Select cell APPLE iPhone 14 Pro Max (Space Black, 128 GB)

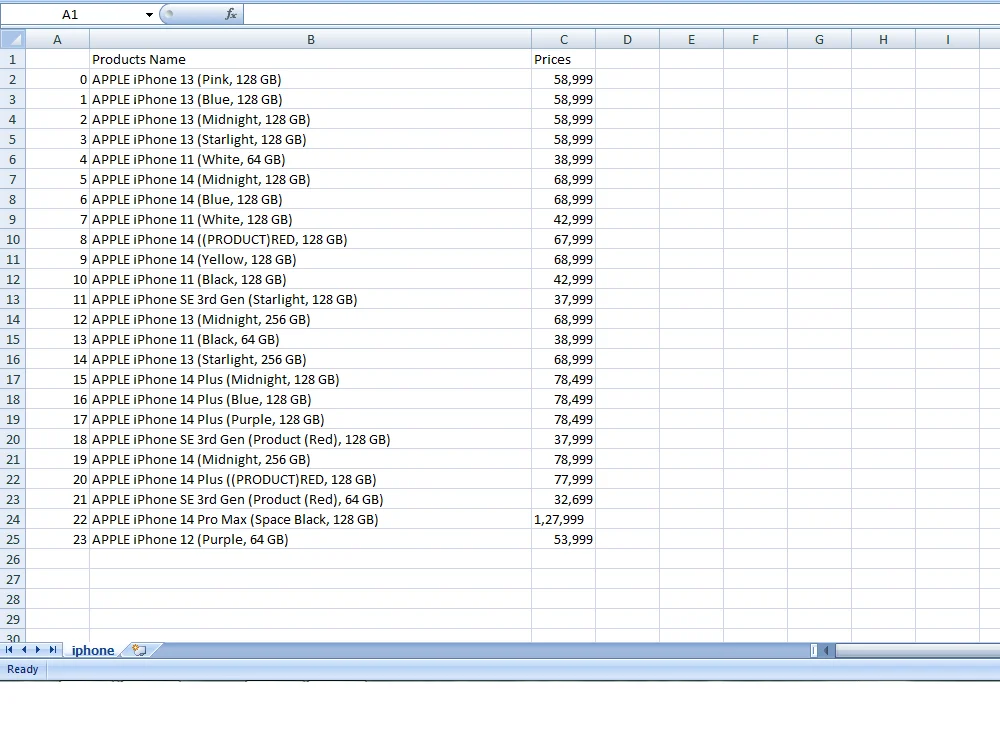311,519
